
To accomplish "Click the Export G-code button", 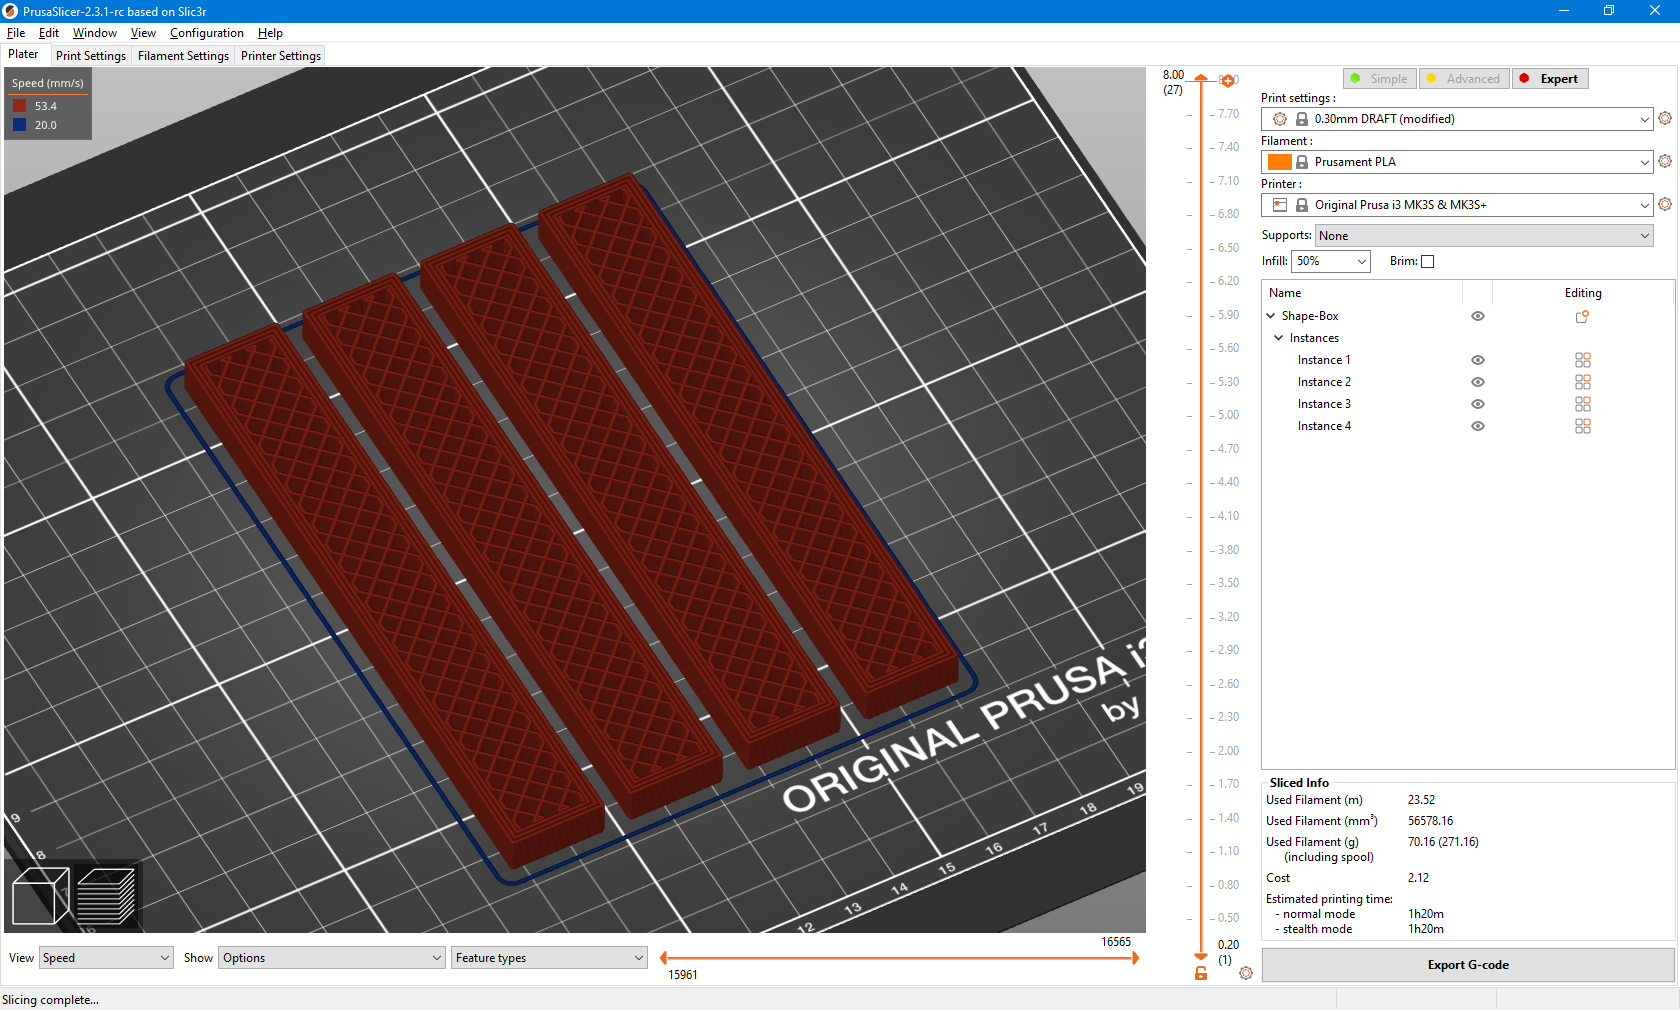I will point(1467,965).
